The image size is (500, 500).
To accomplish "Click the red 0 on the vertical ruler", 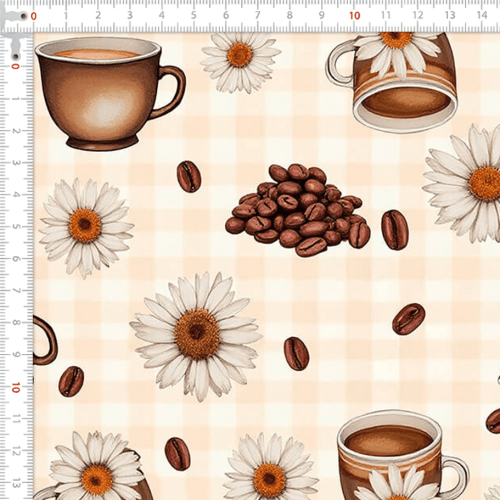I will coord(15,66).
